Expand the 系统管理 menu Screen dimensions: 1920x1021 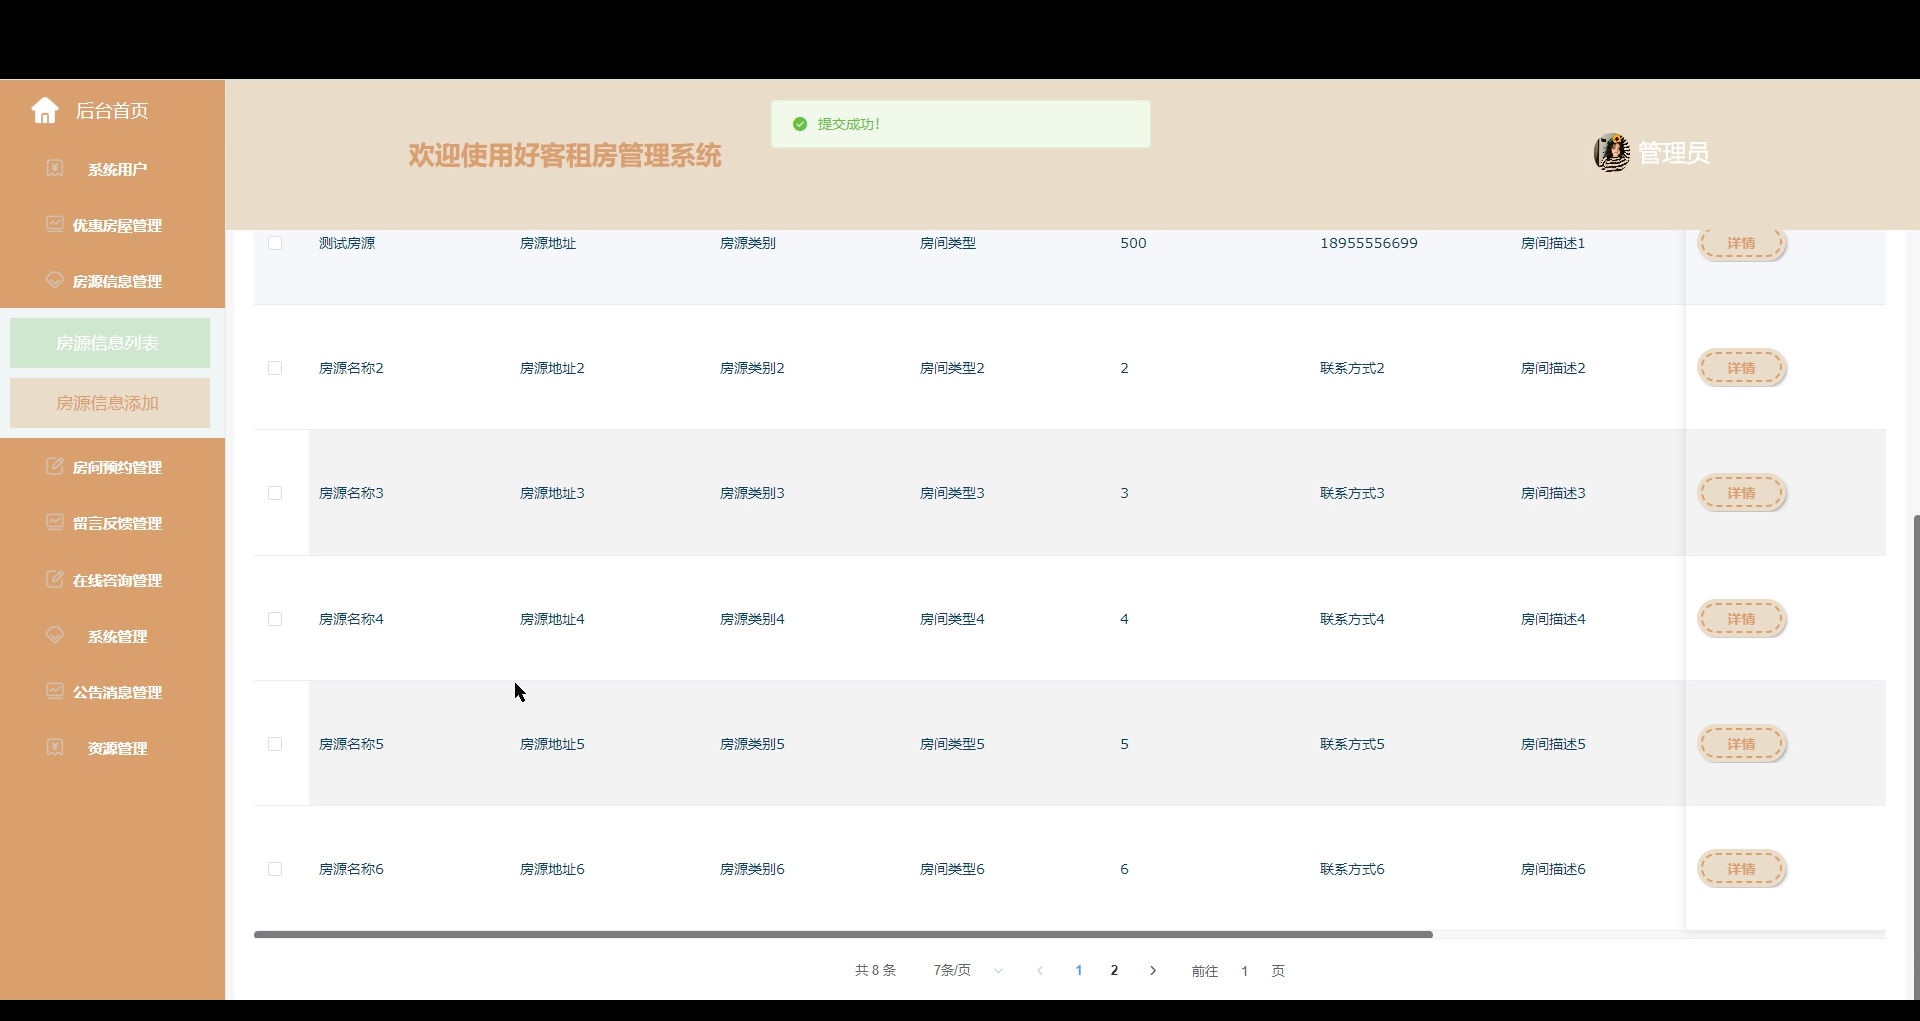pyautogui.click(x=112, y=636)
